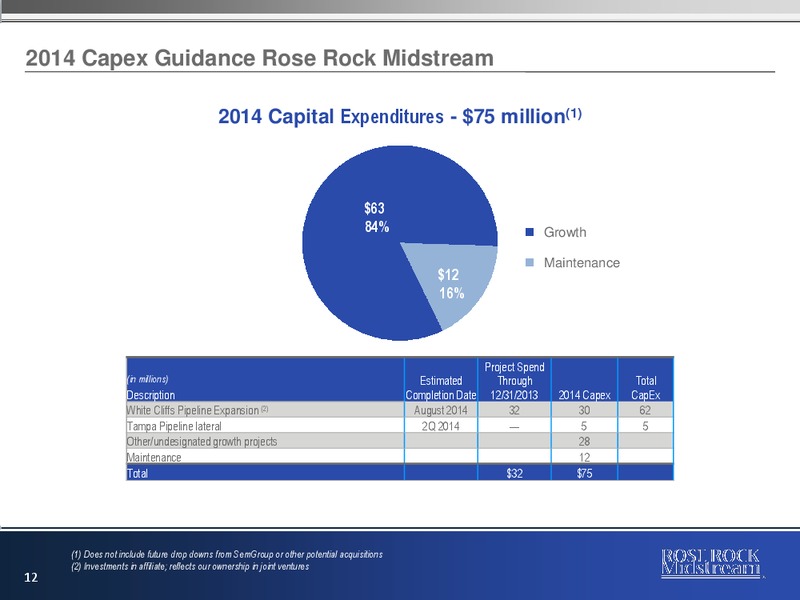Click the 'Total' row label
The width and height of the screenshot is (800, 600).
pyautogui.click(x=137, y=473)
